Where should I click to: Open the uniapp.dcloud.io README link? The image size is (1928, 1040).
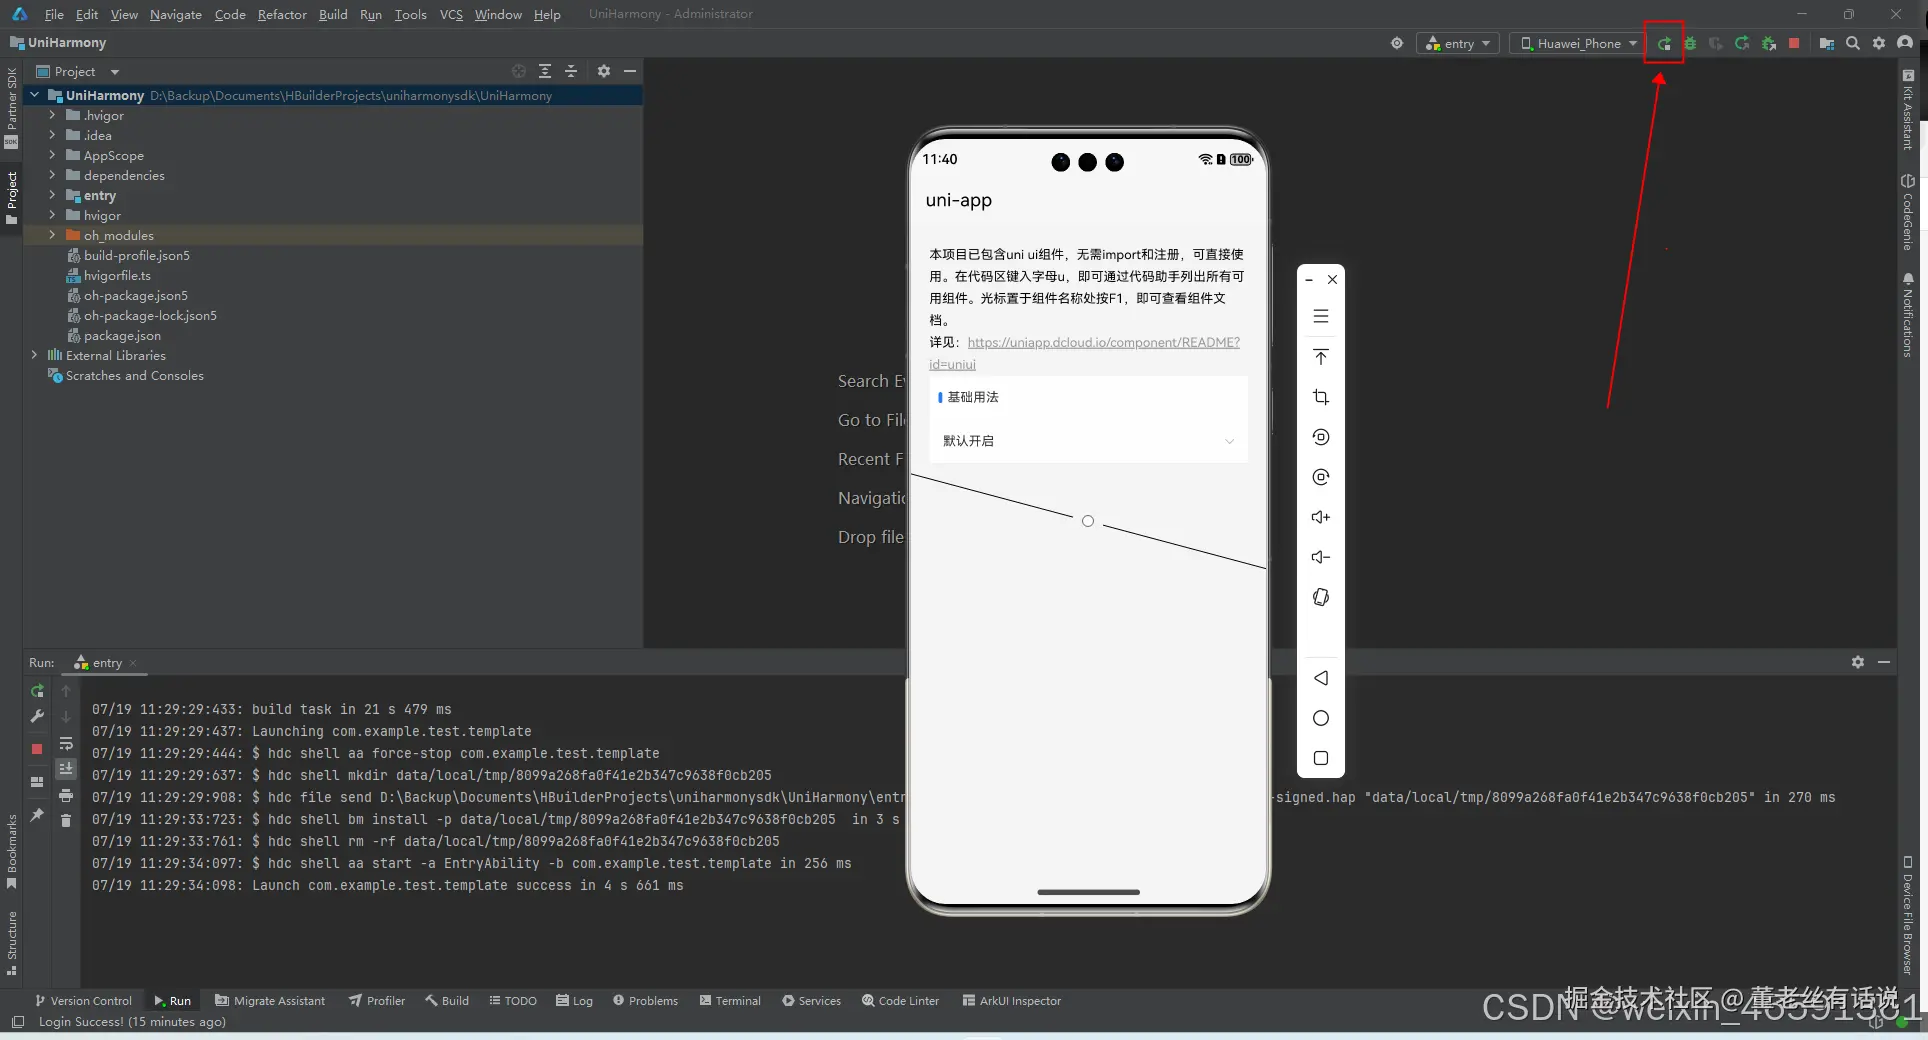point(1085,353)
